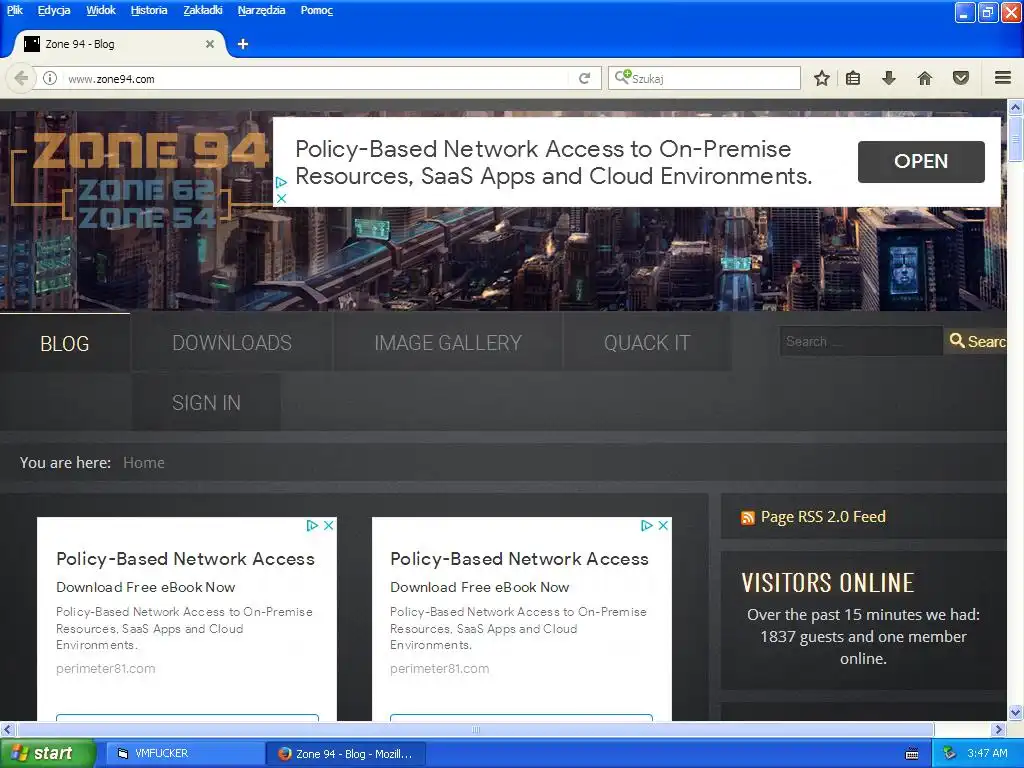Open the Narzędzia menu
Image resolution: width=1024 pixels, height=768 pixels.
(x=261, y=10)
